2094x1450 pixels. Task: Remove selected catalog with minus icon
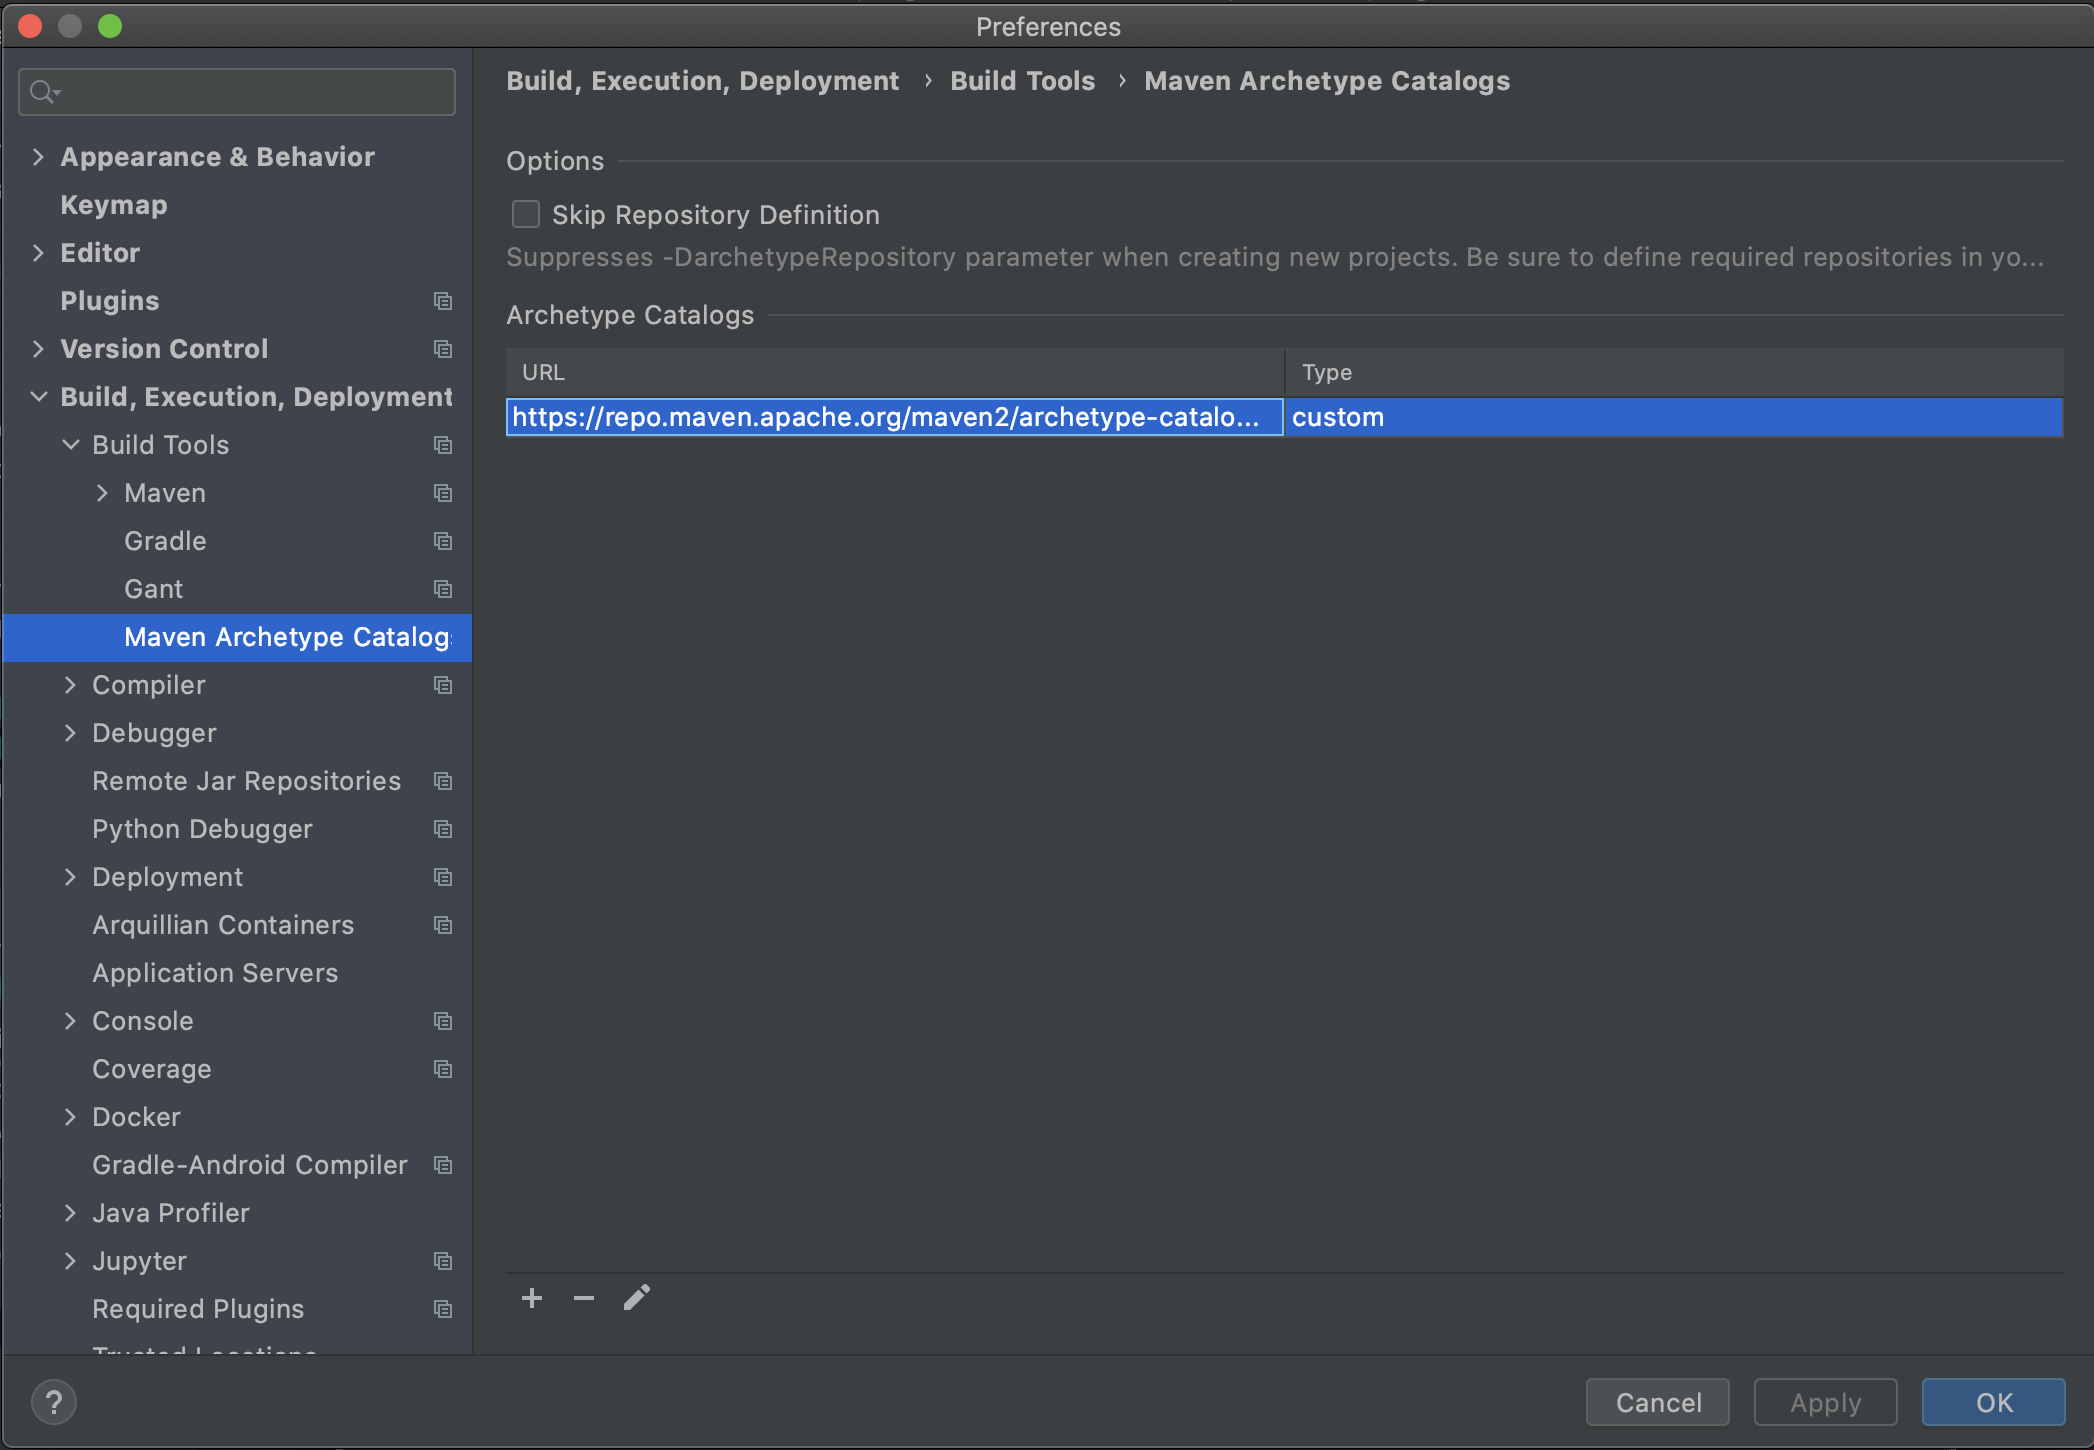click(x=584, y=1298)
